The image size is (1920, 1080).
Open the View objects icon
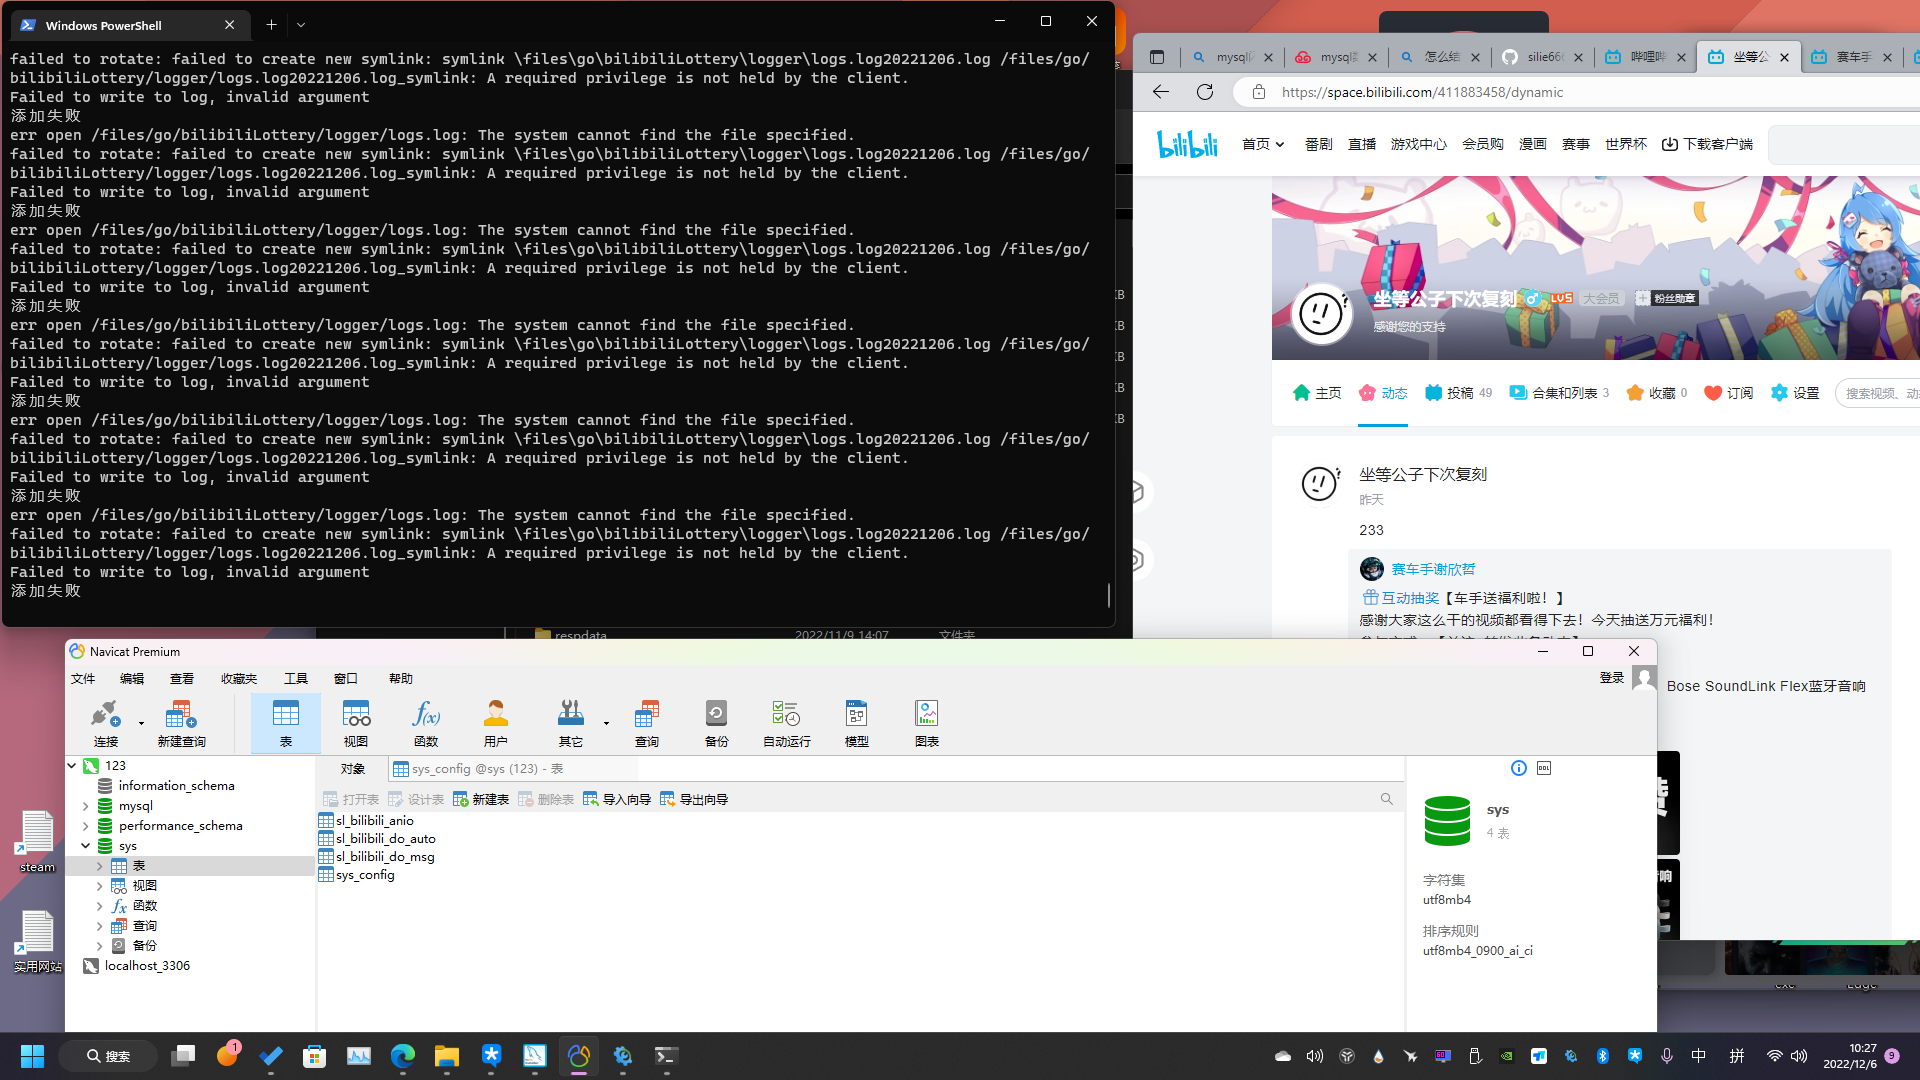[x=356, y=723]
